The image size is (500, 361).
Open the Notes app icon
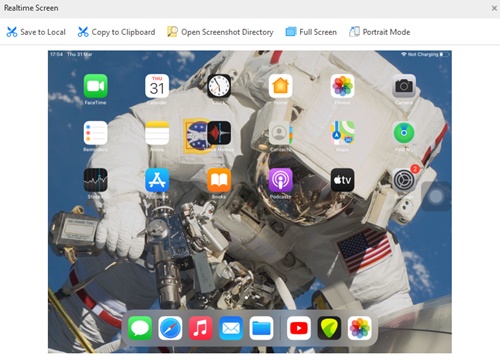coord(157,133)
